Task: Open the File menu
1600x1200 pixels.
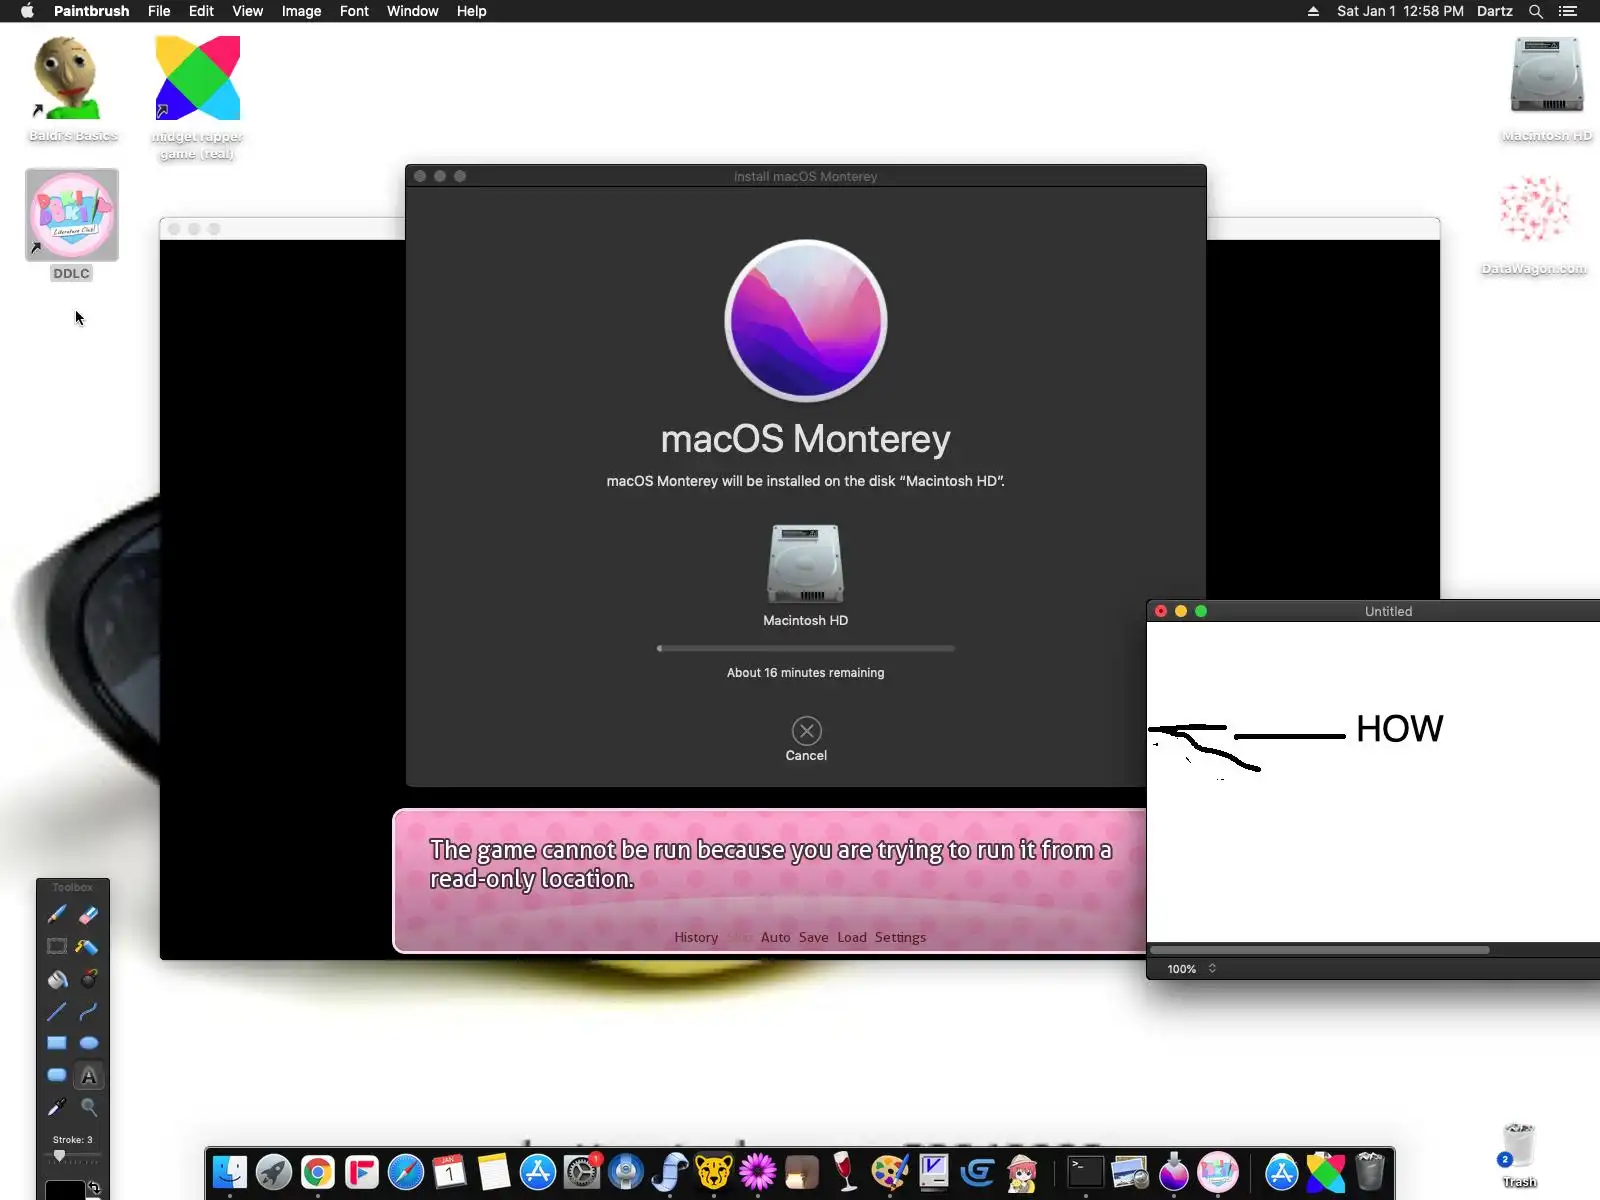Action: coord(159,11)
